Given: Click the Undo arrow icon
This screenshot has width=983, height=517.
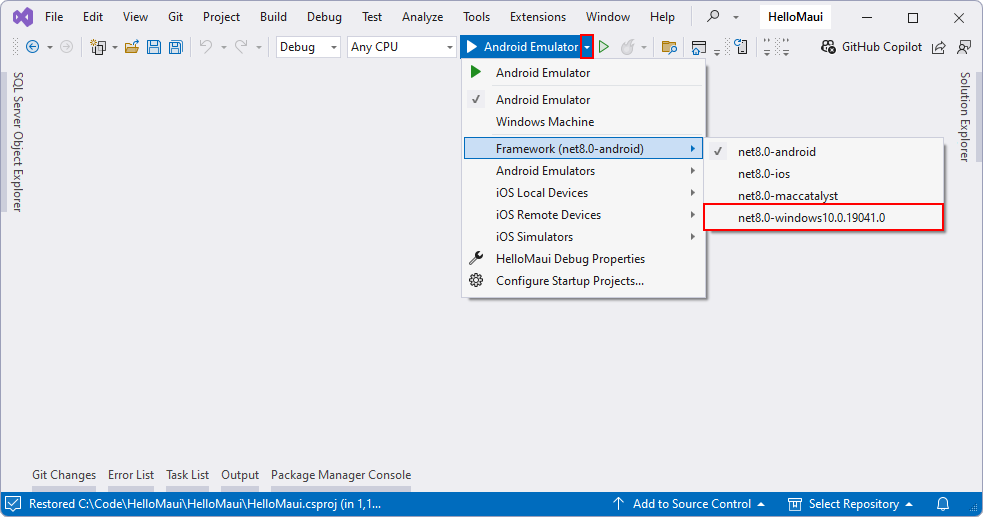Looking at the screenshot, I should [x=206, y=47].
